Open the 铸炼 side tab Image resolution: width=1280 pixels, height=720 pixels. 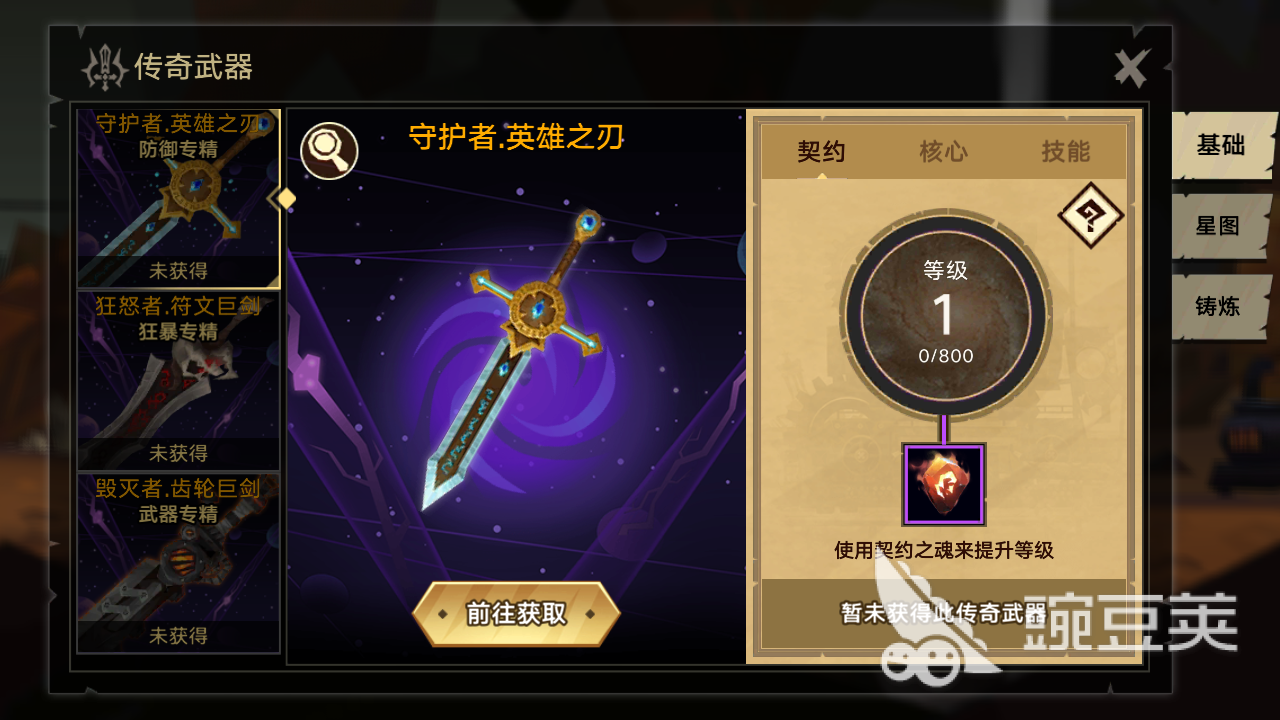click(x=1220, y=306)
